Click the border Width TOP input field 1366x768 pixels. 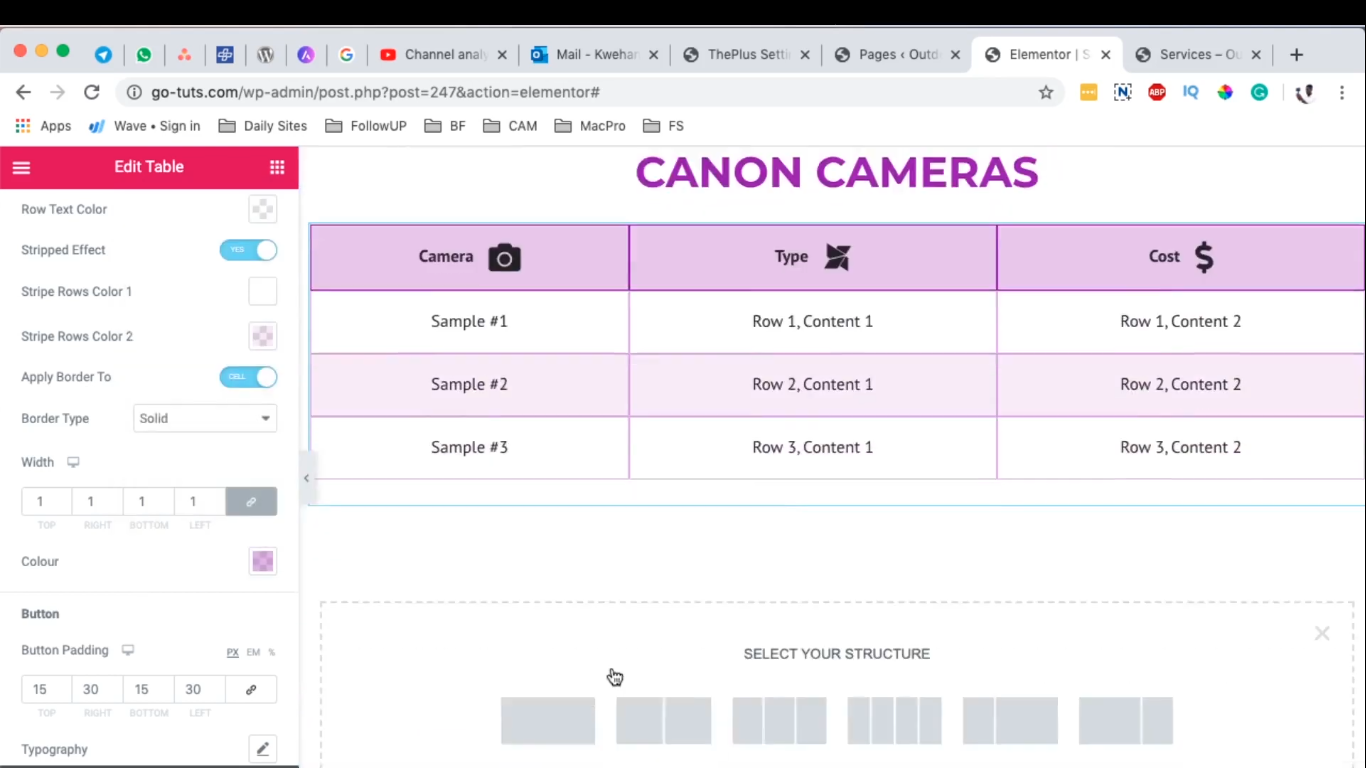[47, 501]
